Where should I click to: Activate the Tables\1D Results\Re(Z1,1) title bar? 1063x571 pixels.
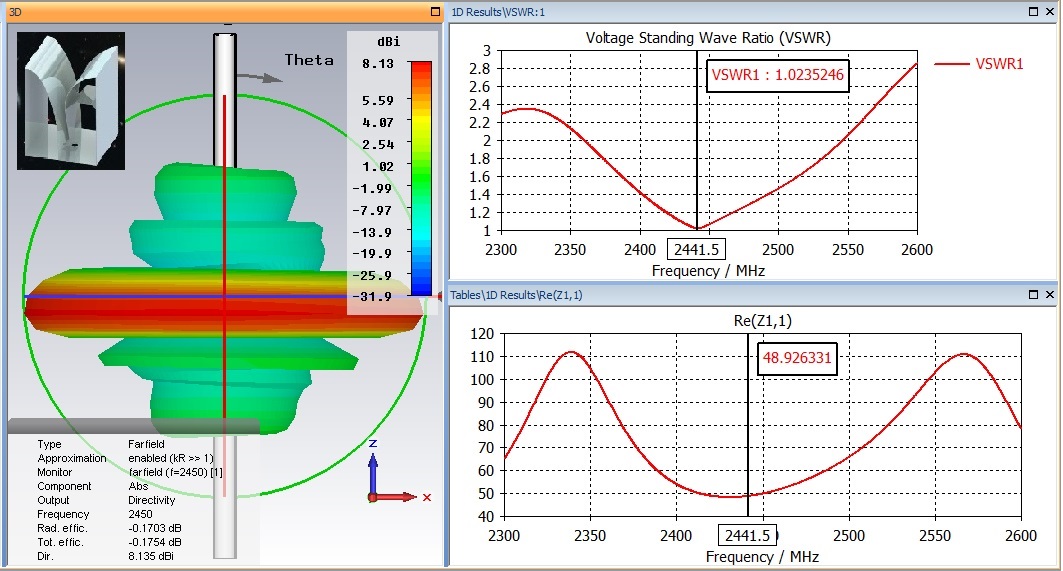(x=700, y=295)
